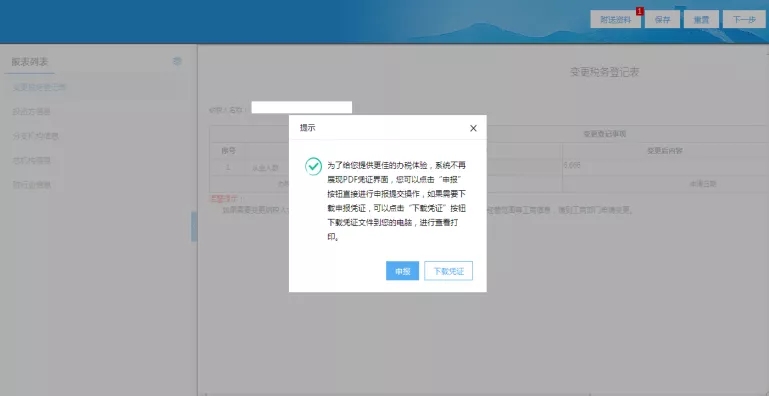The image size is (769, 396).
Task: Click the 保存 button in header
Action: click(x=662, y=20)
